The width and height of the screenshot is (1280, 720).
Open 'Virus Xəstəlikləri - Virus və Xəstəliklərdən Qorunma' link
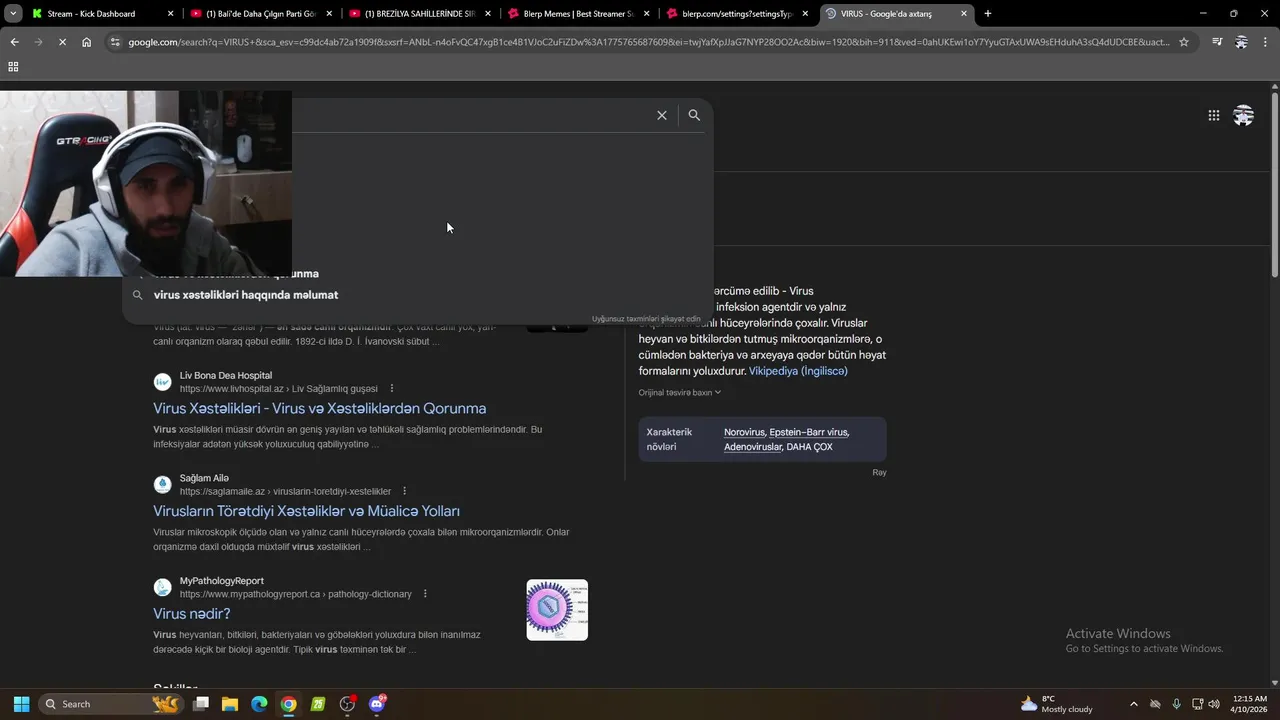pos(319,408)
